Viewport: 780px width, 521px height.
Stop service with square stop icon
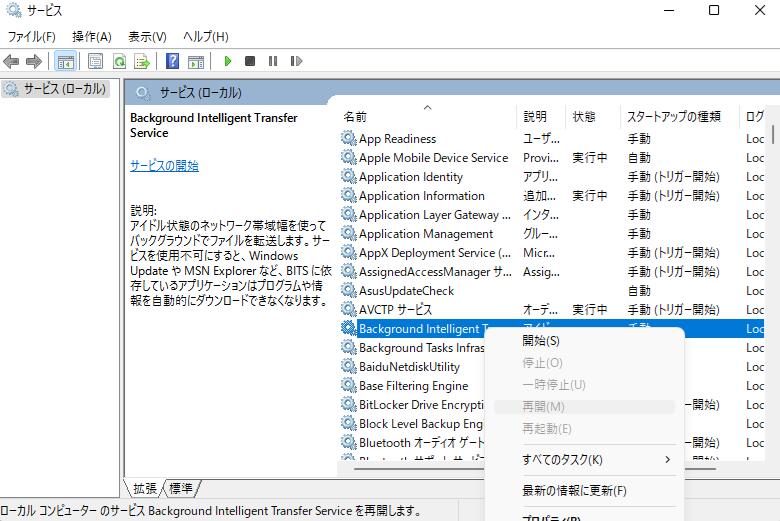pyautogui.click(x=250, y=61)
